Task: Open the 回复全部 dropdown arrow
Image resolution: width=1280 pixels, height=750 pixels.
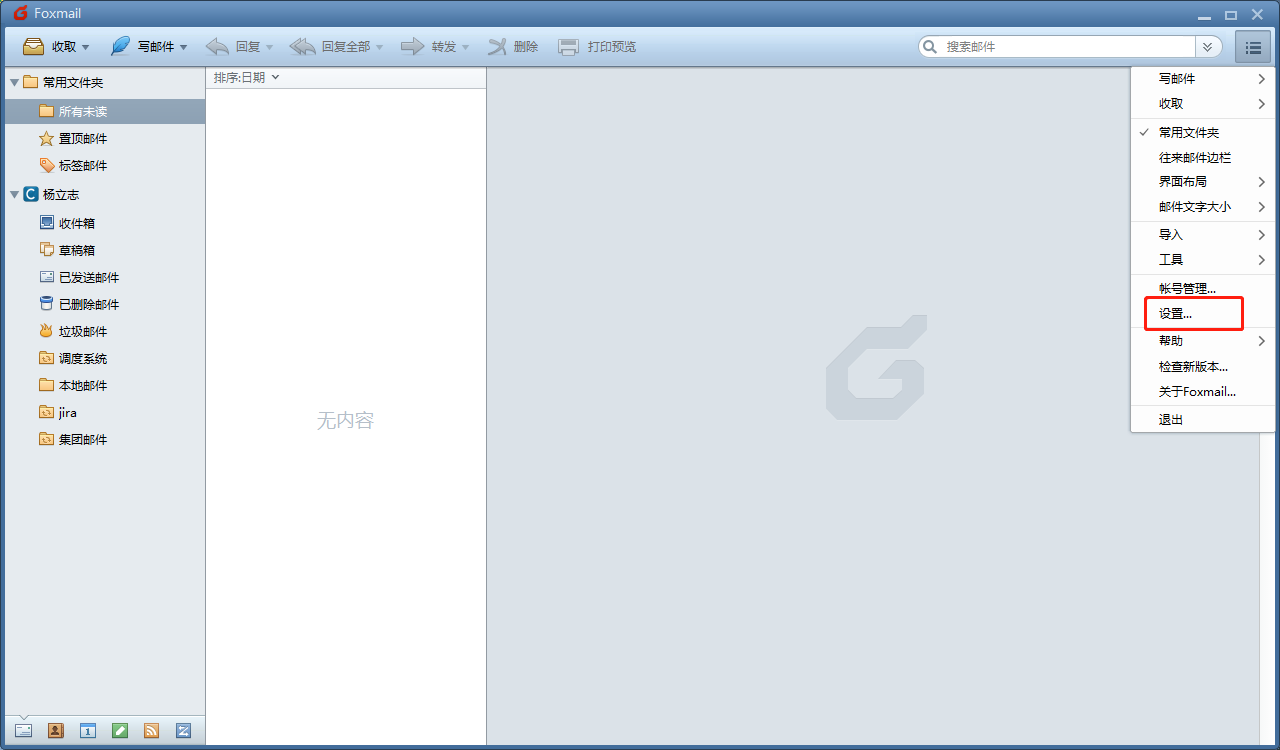Action: coord(379,47)
